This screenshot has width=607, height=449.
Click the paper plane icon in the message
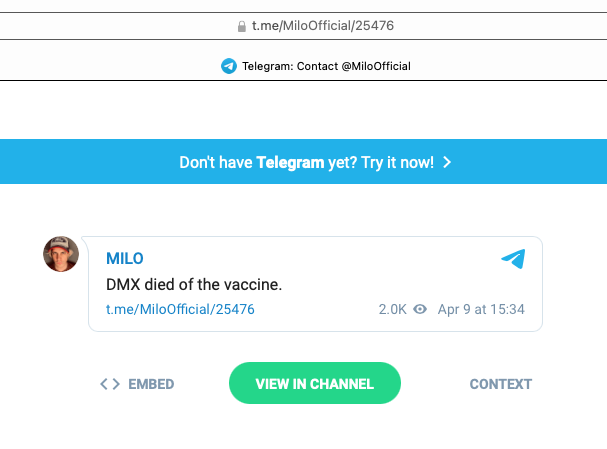pos(513,259)
